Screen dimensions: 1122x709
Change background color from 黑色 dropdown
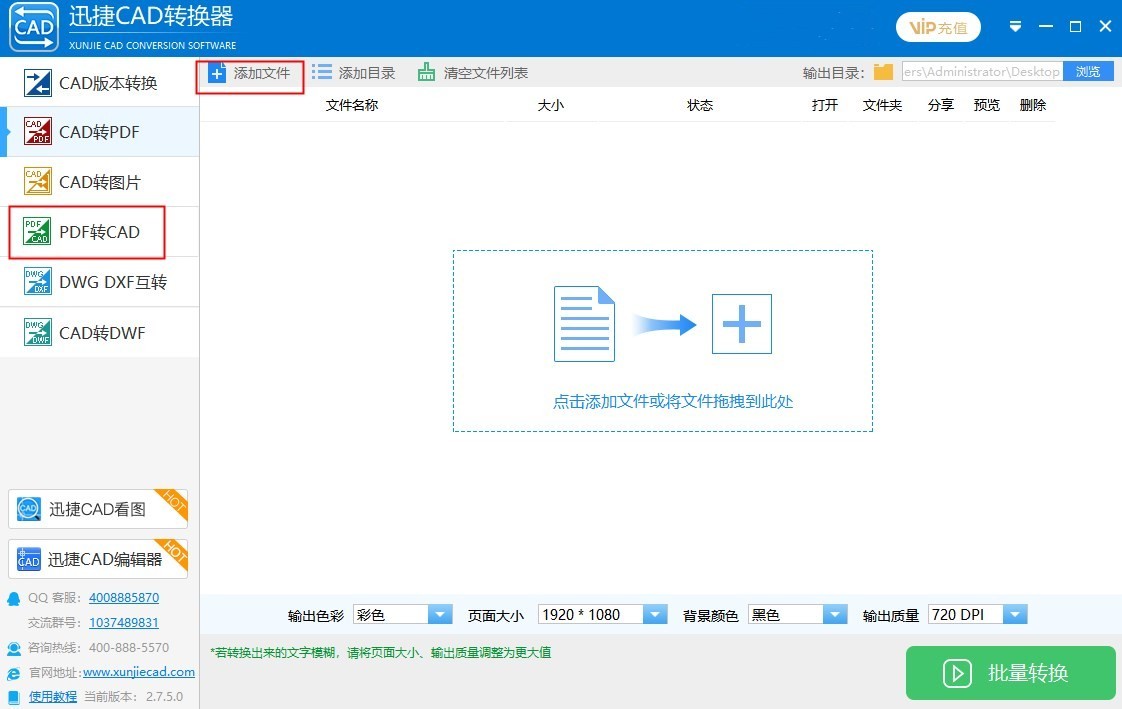tap(834, 614)
